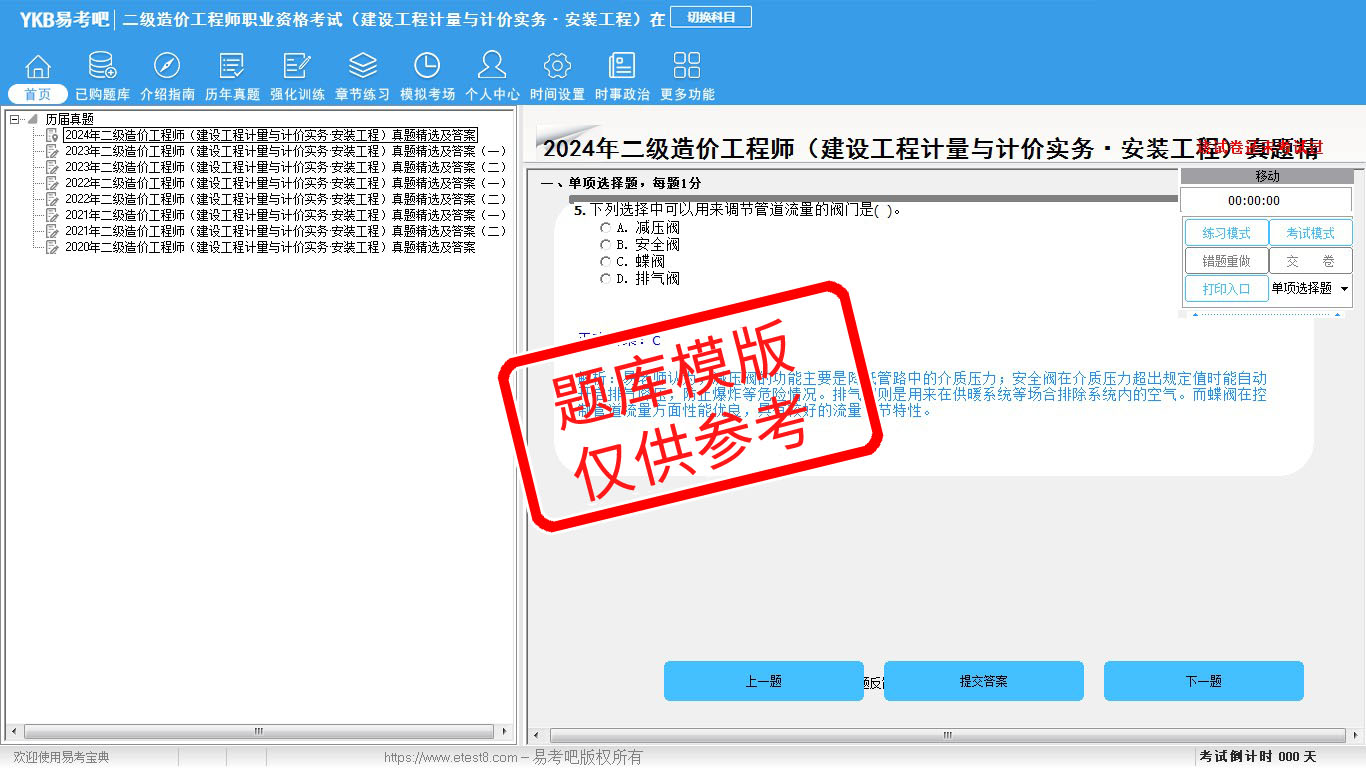Open the 单项选择题 question type dropdown
The image size is (1366, 768).
1343,289
